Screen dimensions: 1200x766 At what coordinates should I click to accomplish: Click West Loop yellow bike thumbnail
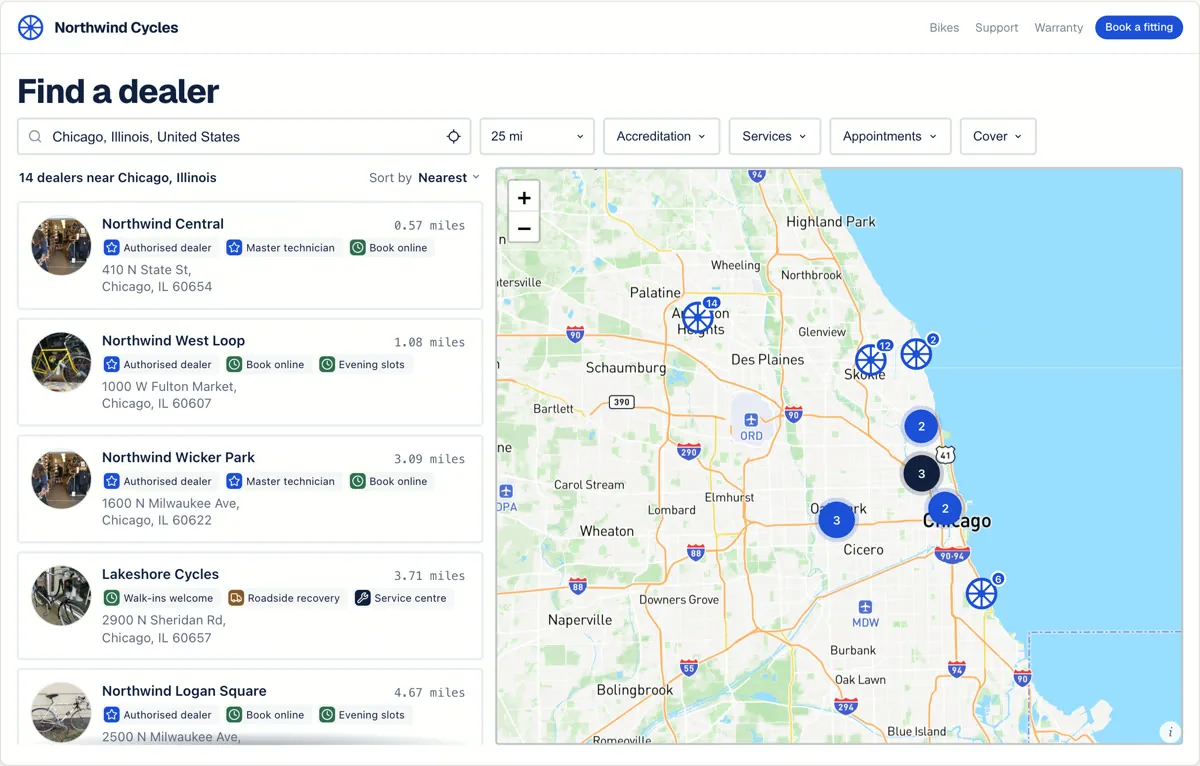tap(61, 362)
